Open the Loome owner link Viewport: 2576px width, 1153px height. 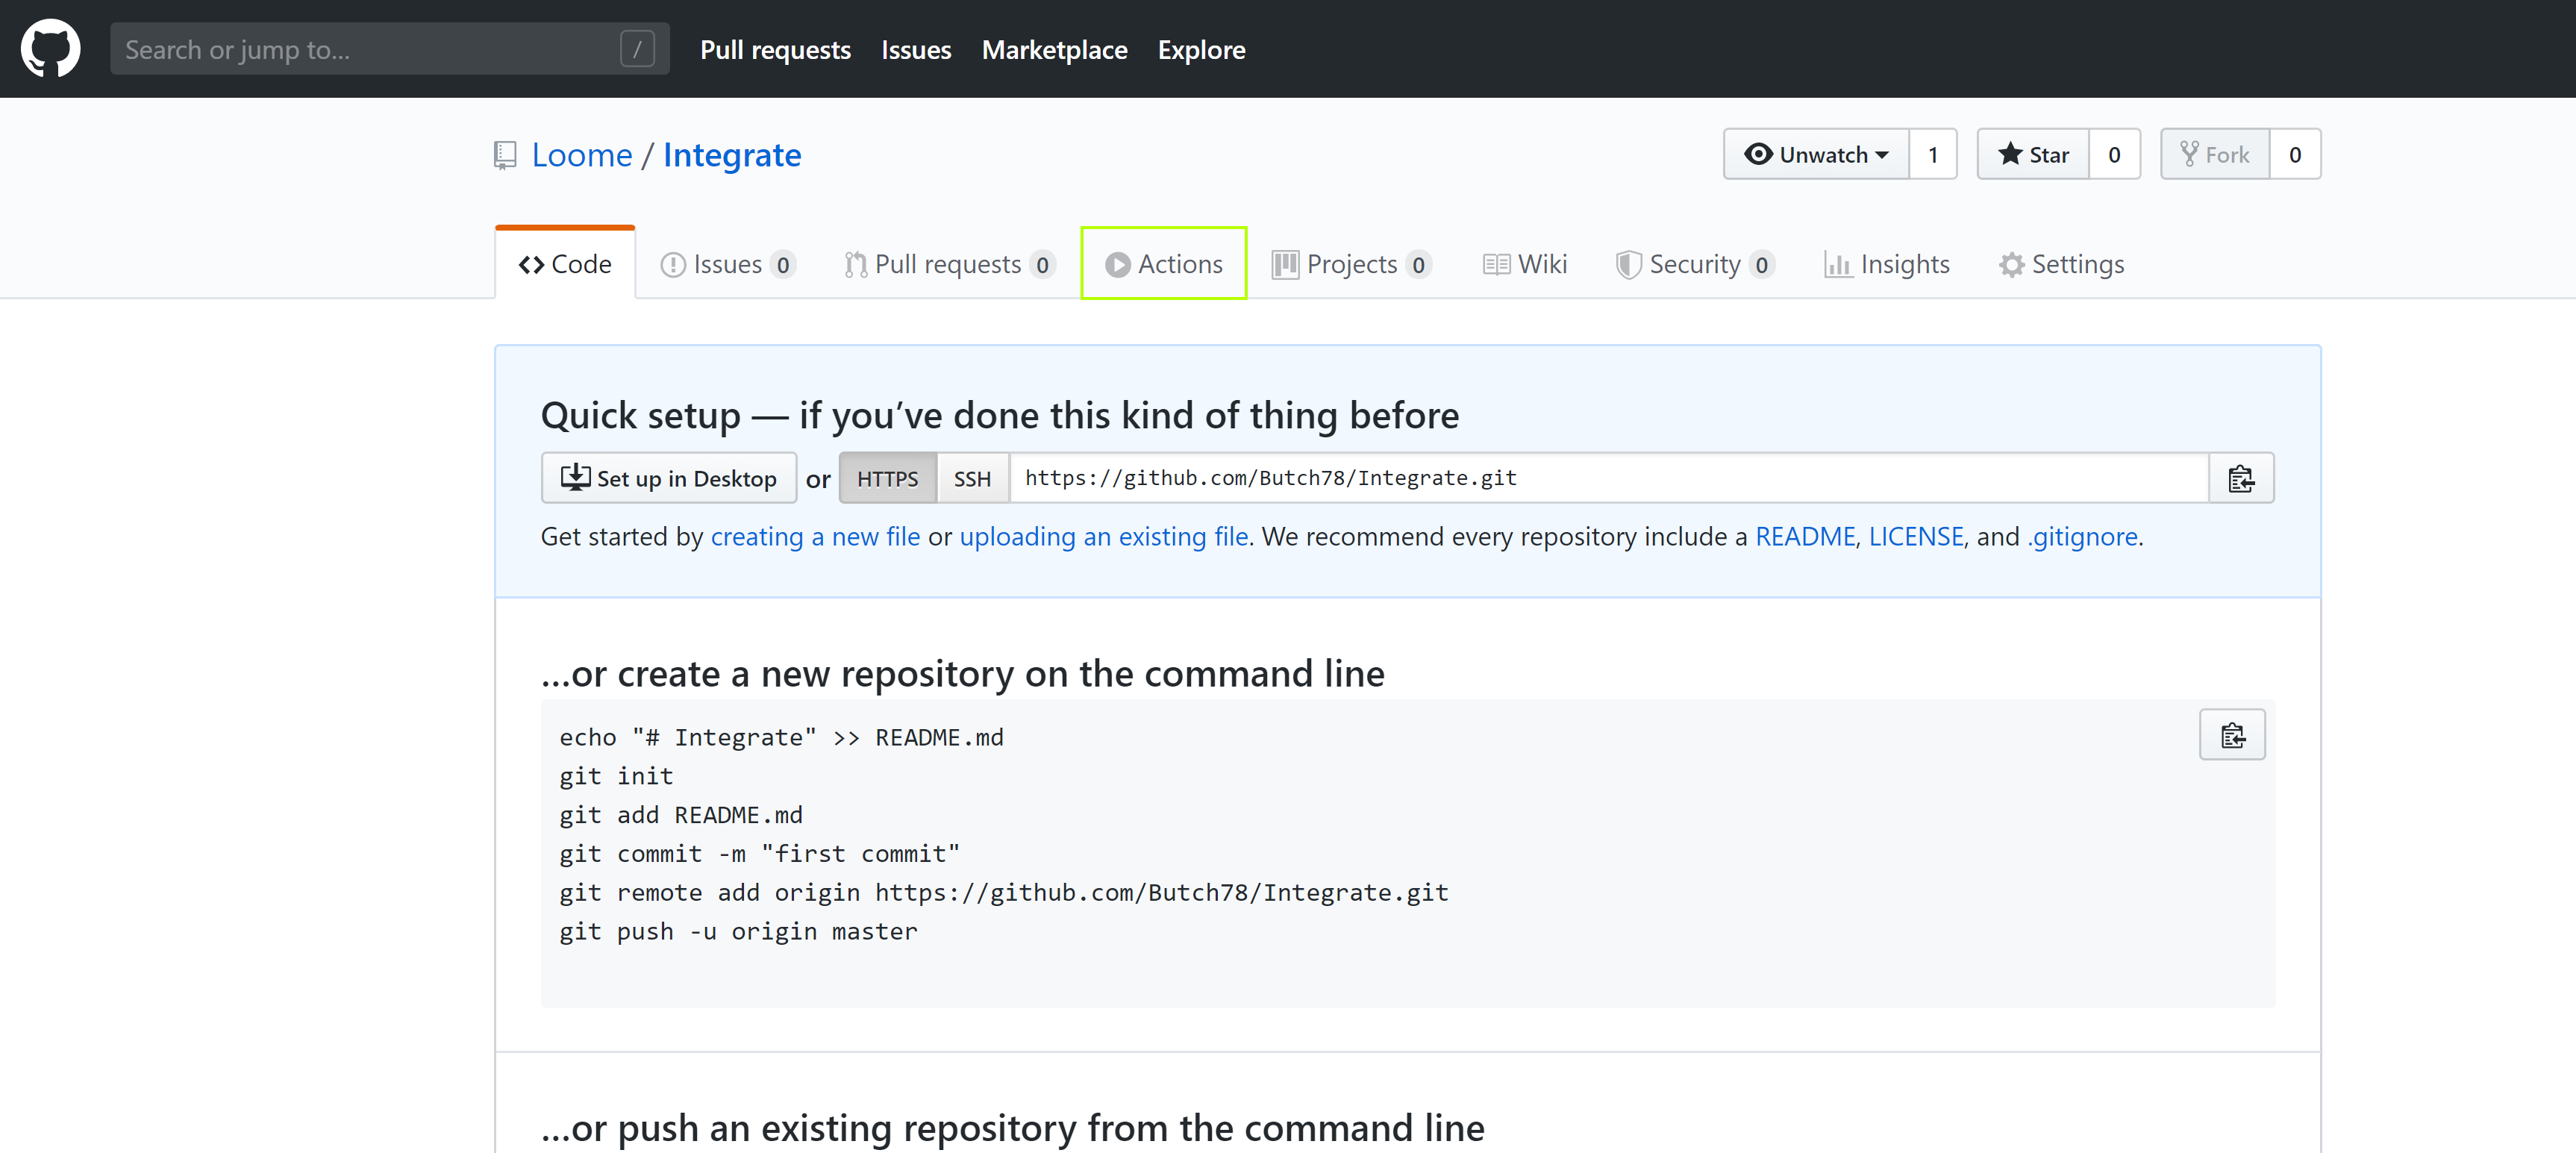coord(582,155)
